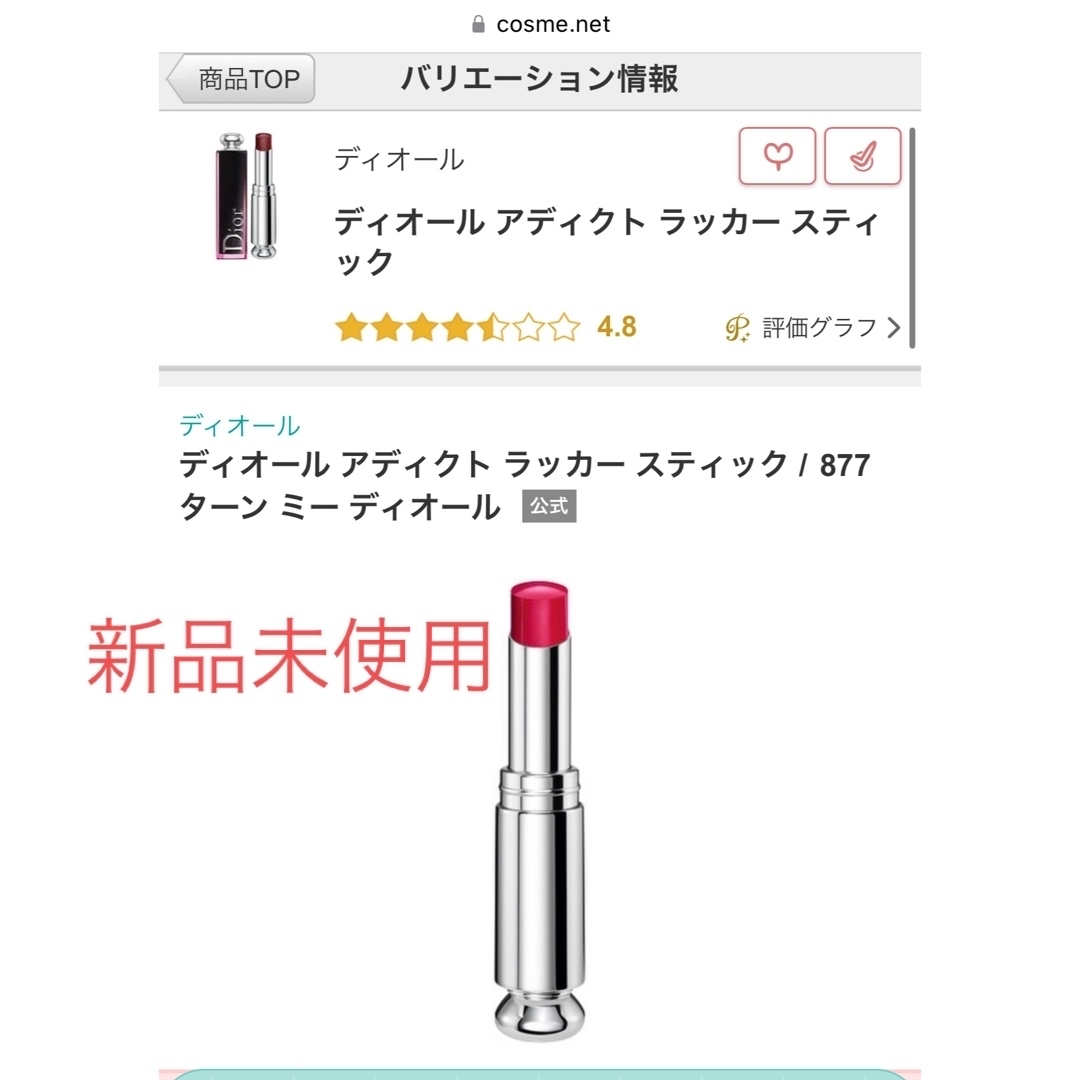Click the gray ディオール brand name in card
The image size is (1080, 1080).
(x=399, y=160)
